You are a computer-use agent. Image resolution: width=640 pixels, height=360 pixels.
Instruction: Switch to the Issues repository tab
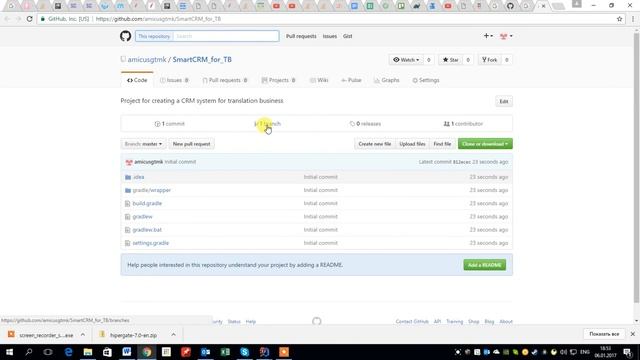pos(174,80)
